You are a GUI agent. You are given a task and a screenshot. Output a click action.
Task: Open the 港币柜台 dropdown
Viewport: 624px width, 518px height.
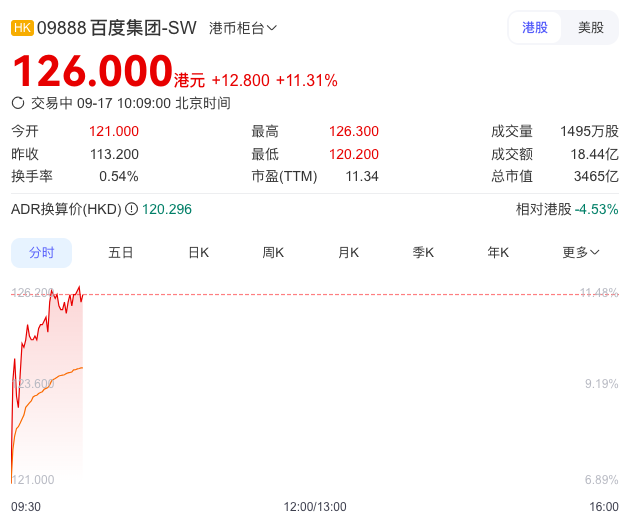(x=243, y=28)
